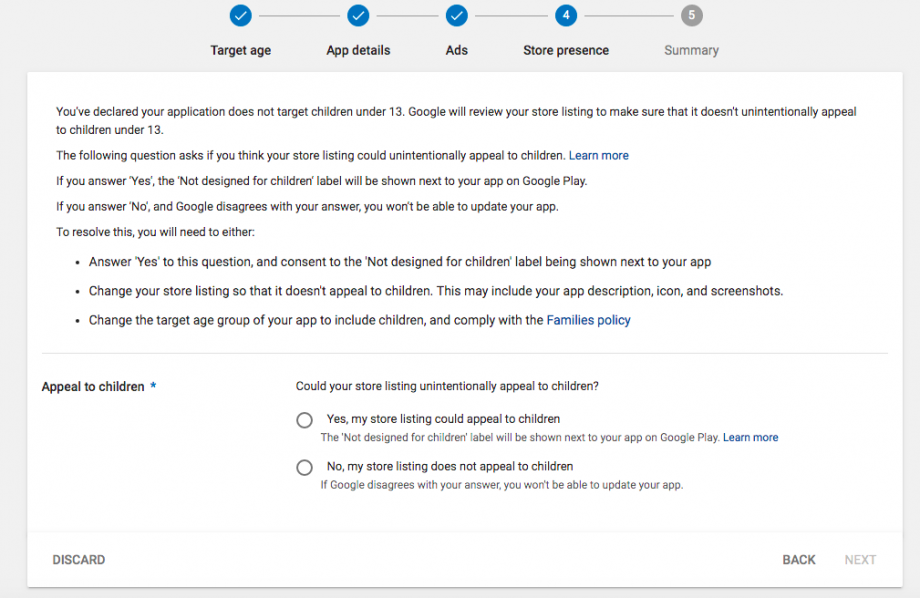Click the step 5 Summary circle icon
The height and width of the screenshot is (598, 920).
point(691,16)
